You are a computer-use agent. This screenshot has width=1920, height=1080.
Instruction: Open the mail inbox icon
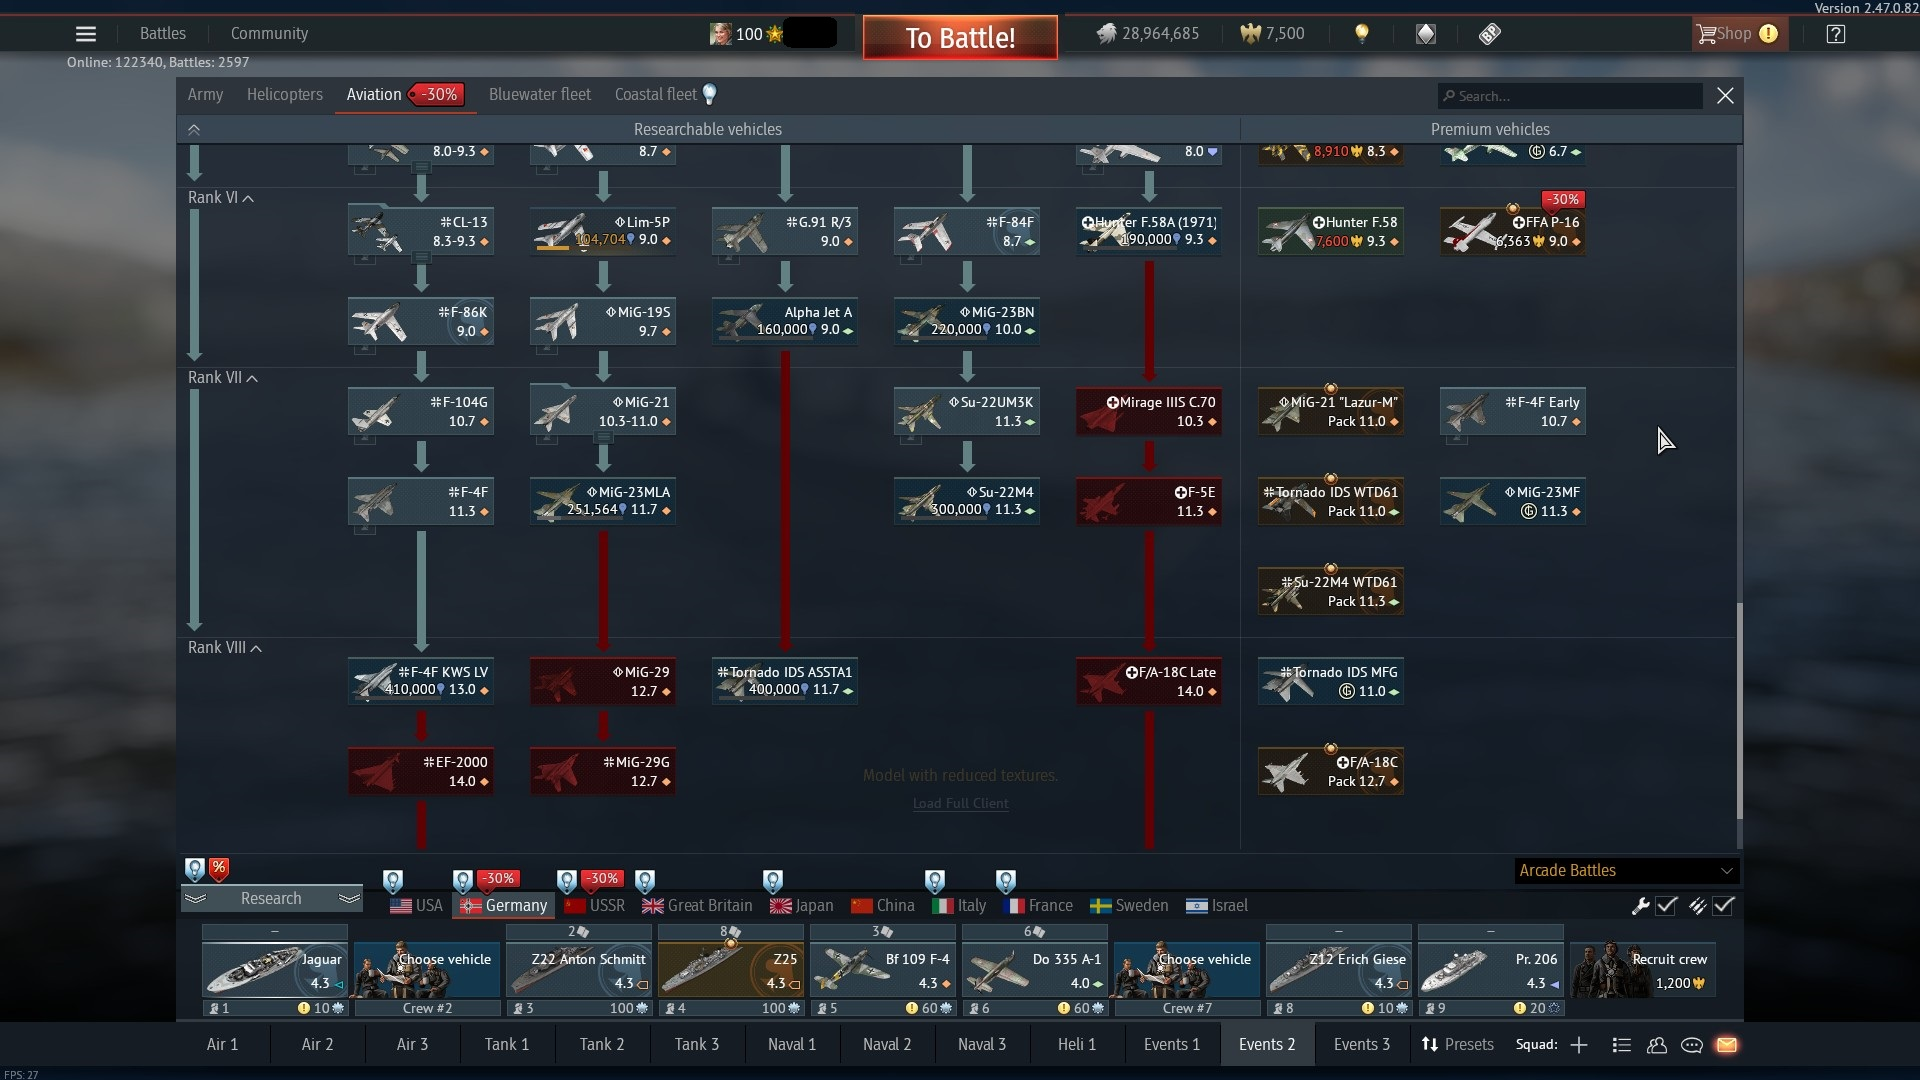click(x=1727, y=1045)
